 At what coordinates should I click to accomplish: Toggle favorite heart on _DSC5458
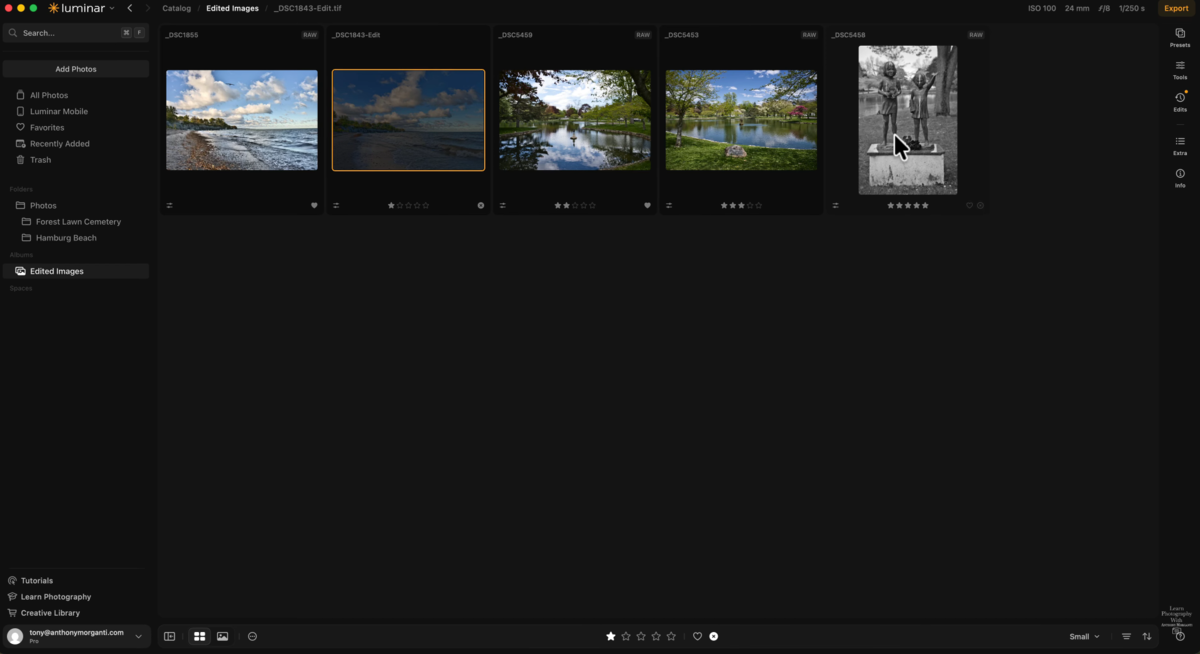point(969,205)
